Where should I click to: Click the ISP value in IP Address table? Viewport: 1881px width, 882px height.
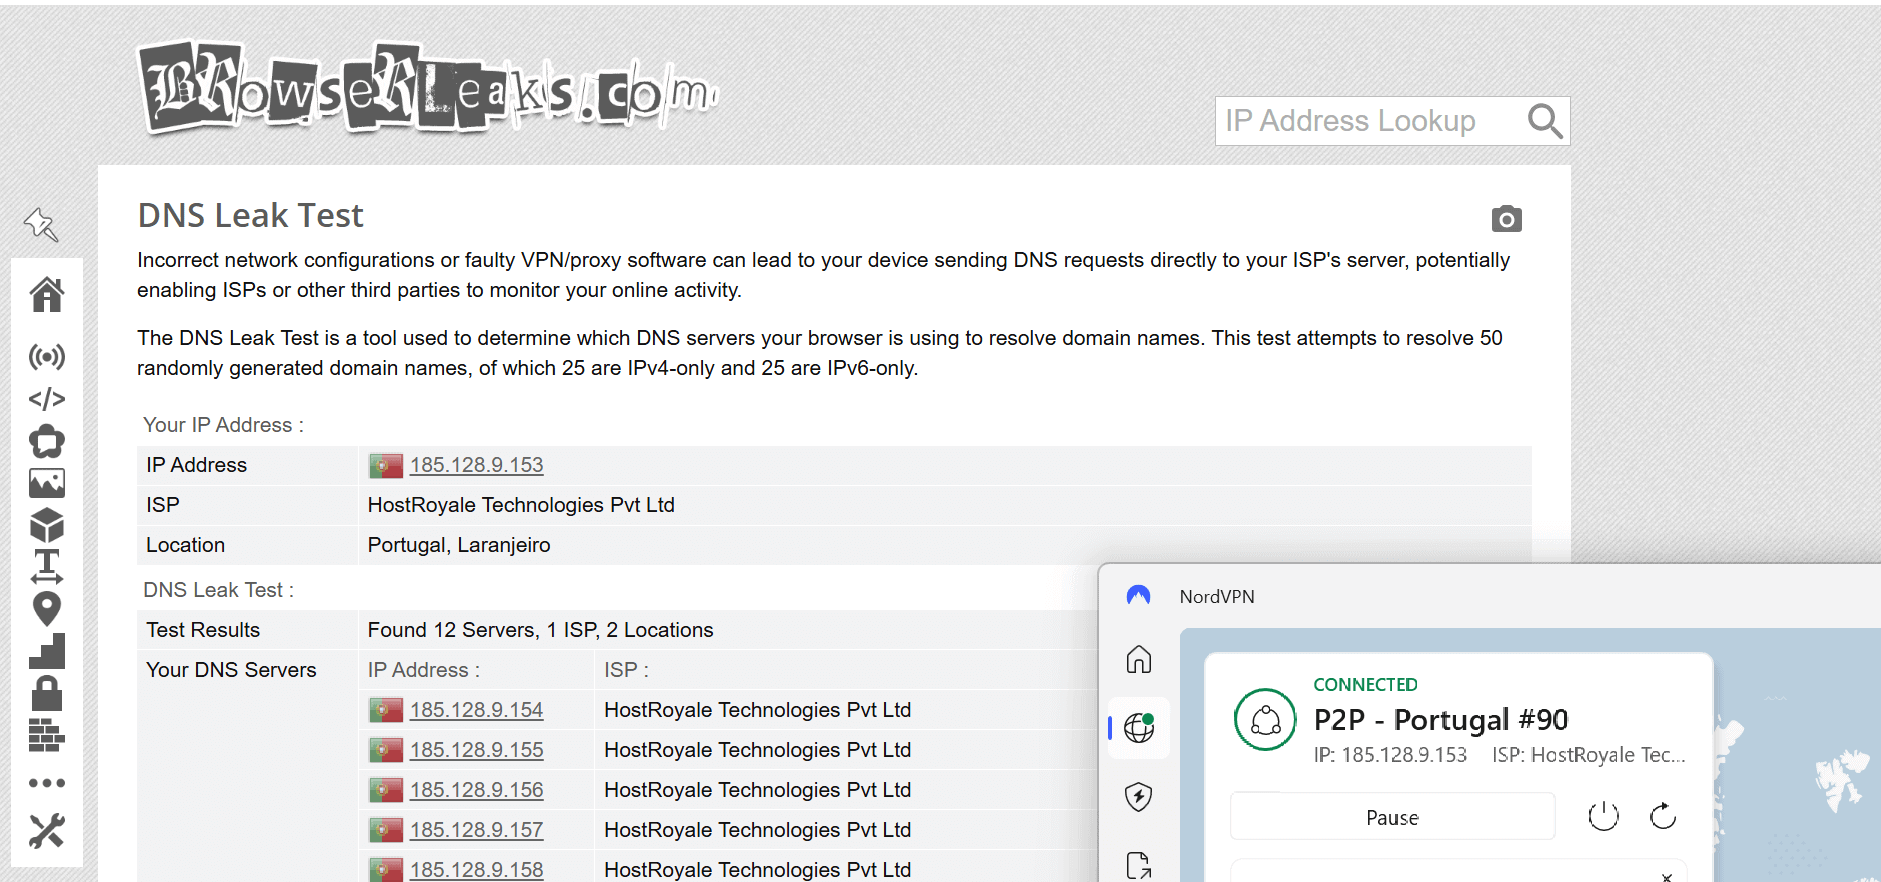(521, 505)
